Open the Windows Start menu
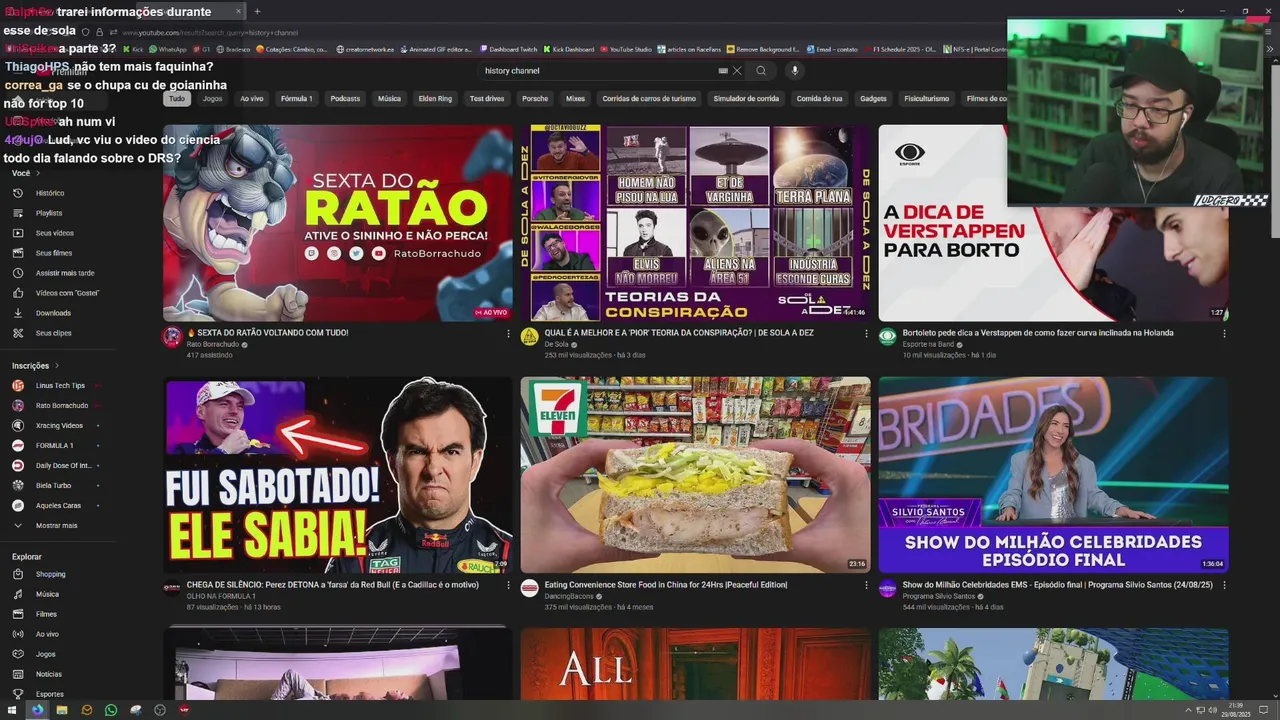Screen dimensions: 1280x720 (12, 710)
